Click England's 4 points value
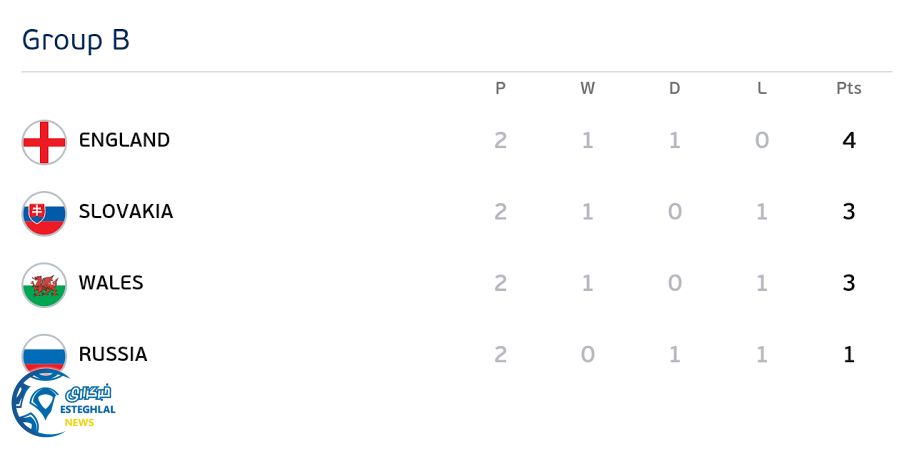Image resolution: width=914 pixels, height=456 pixels. click(x=849, y=140)
